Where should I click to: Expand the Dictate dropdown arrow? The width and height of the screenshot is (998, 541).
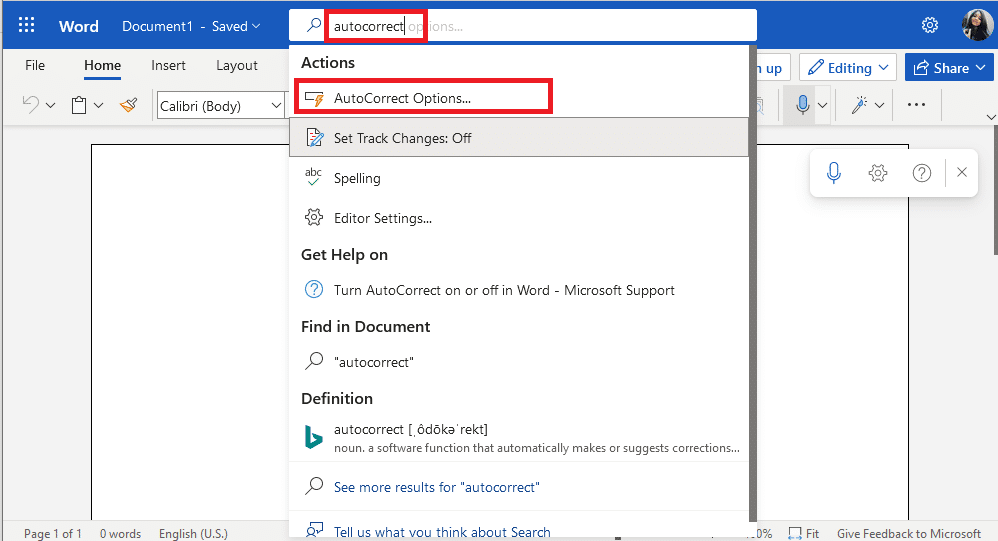pyautogui.click(x=822, y=105)
